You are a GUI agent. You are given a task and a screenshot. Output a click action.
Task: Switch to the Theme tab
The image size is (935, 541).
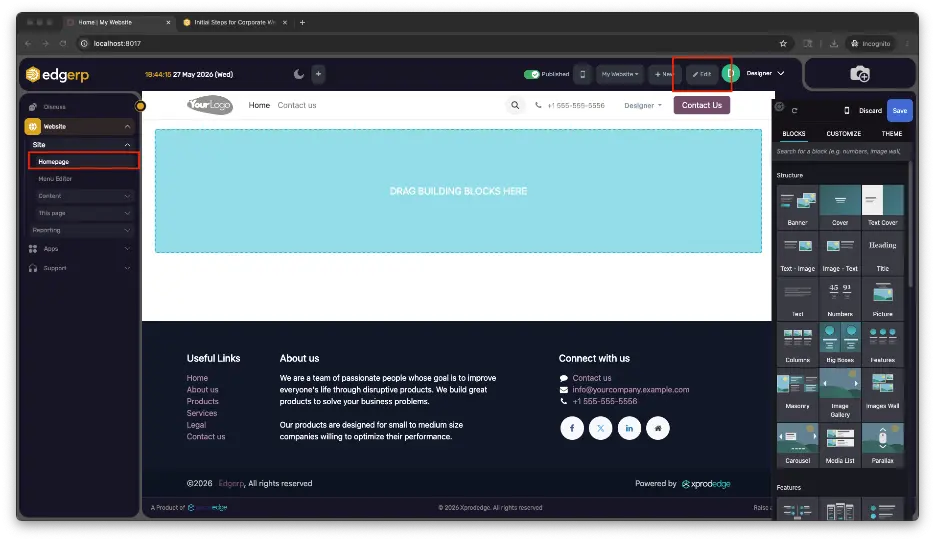coord(891,134)
